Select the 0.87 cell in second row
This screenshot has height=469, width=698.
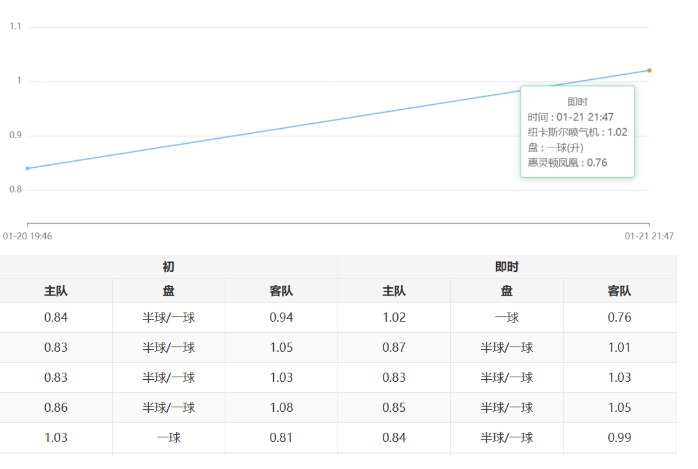pos(394,348)
